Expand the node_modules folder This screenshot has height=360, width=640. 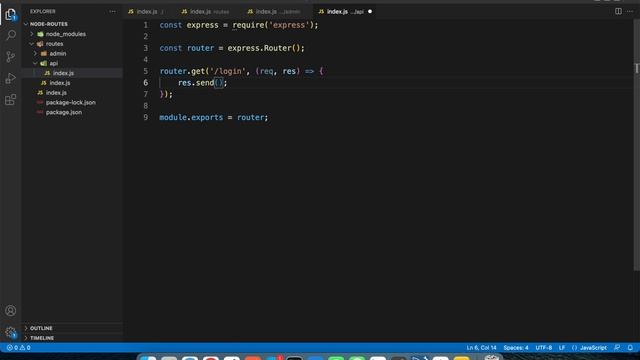point(65,34)
